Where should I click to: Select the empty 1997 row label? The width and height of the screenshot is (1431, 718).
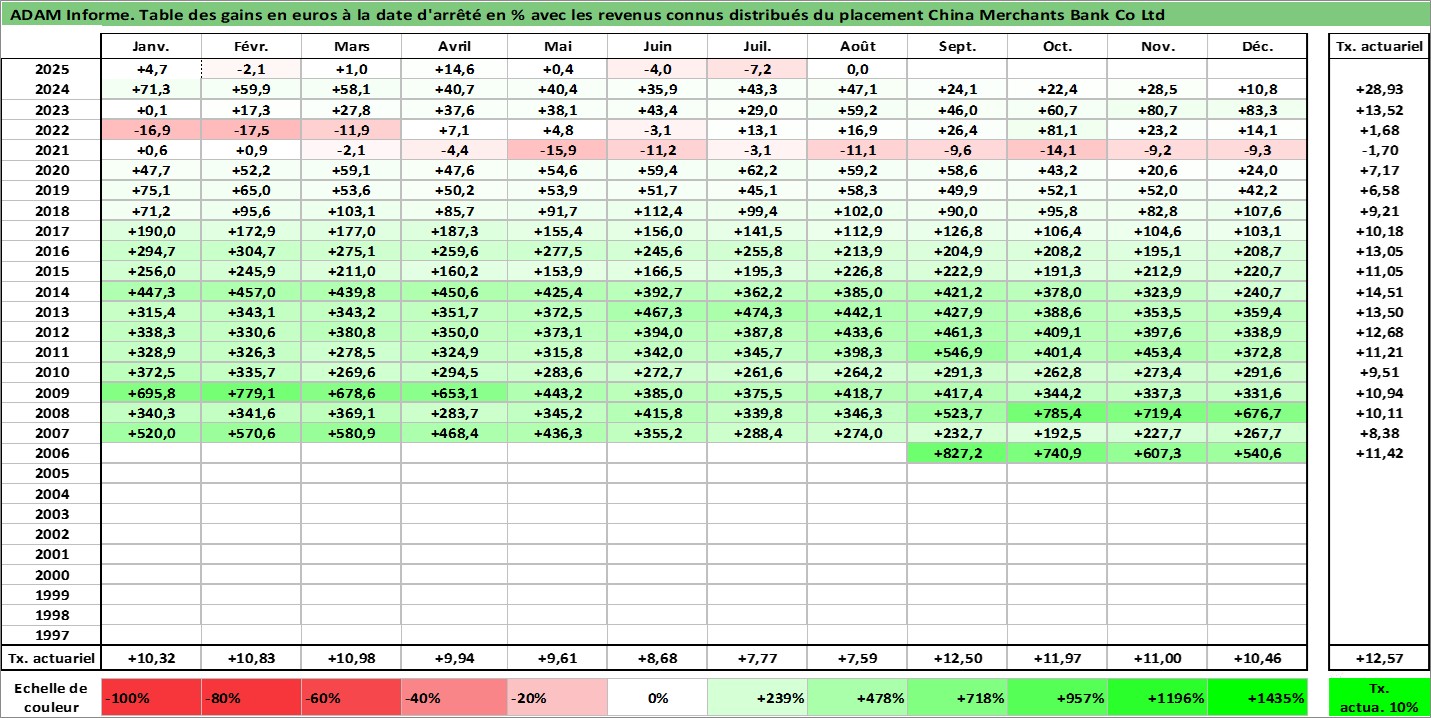coord(51,635)
